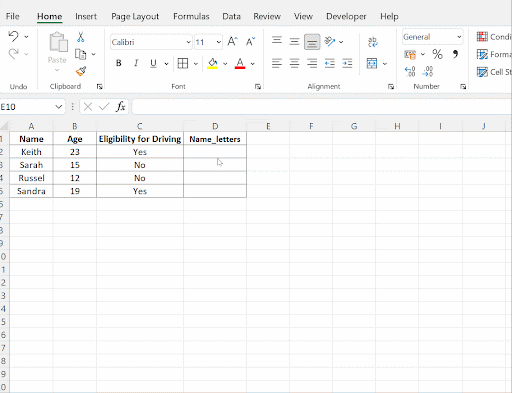This screenshot has height=393, width=512.
Task: Click the Select All corner triangle
Action: click(x=4, y=126)
